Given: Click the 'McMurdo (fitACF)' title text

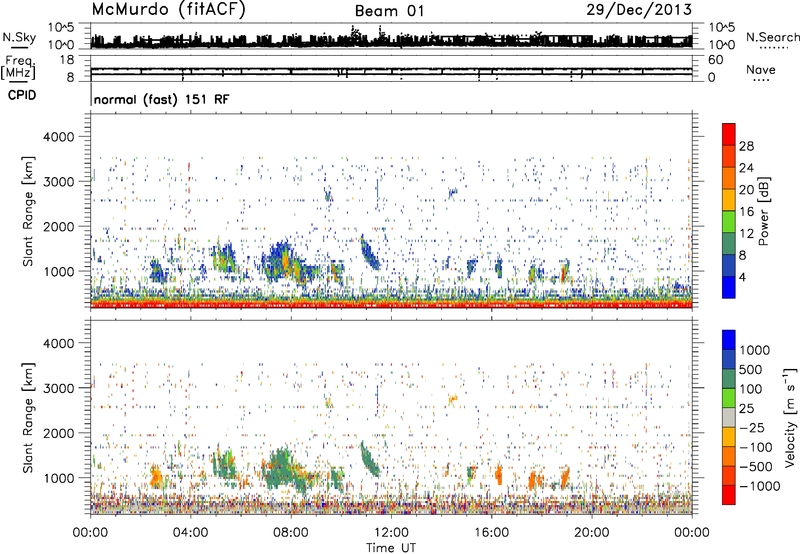Looking at the screenshot, I should [x=168, y=10].
